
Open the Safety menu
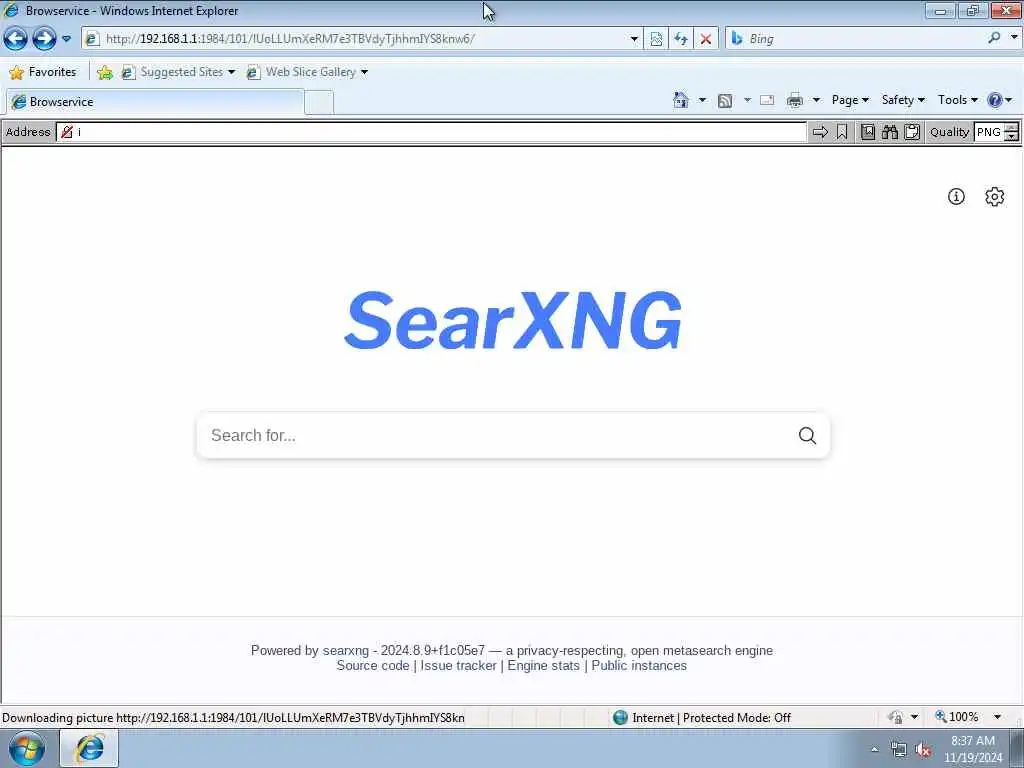903,100
